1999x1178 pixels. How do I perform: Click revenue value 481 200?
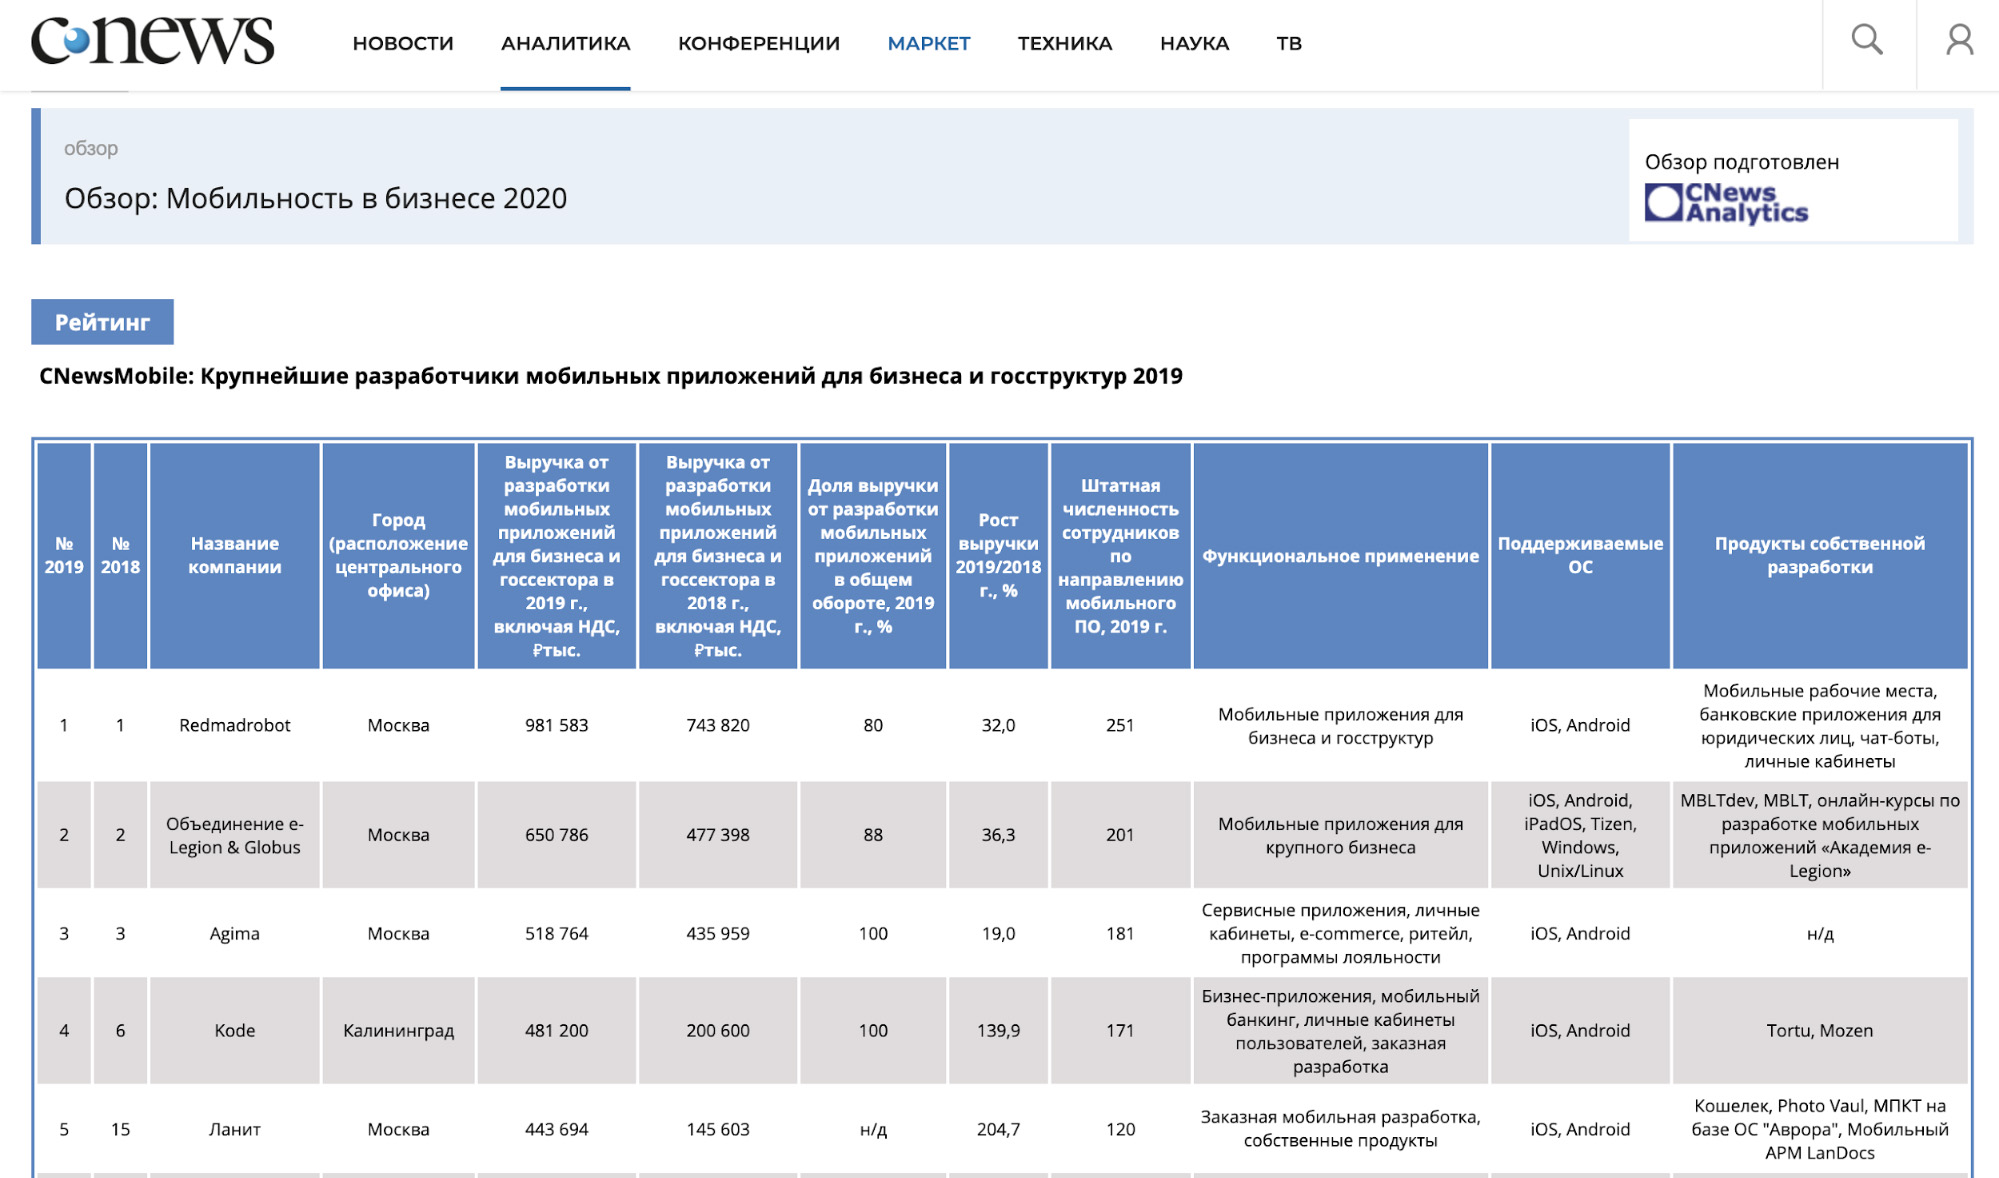pos(557,1030)
